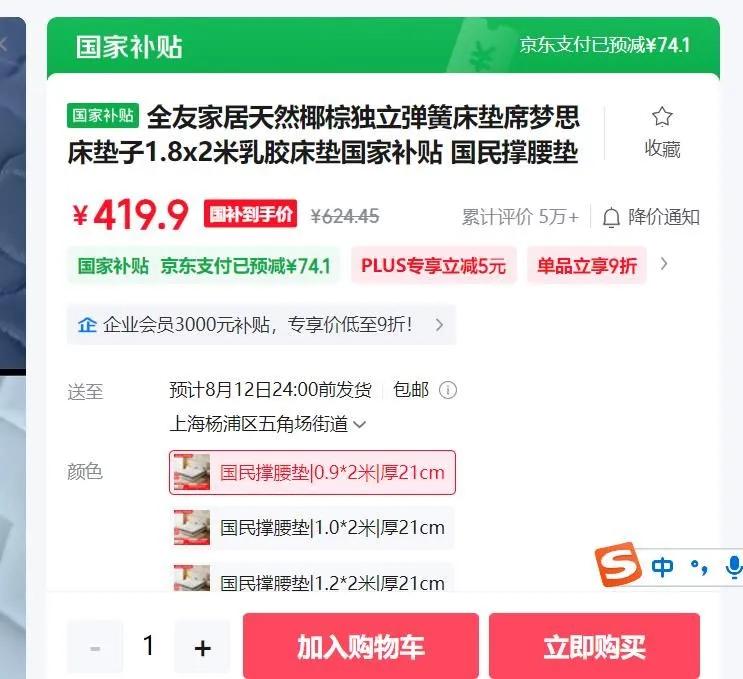This screenshot has height=679, width=743.
Task: Click the PLUS专享立减5元 promotion tag
Action: pyautogui.click(x=434, y=265)
